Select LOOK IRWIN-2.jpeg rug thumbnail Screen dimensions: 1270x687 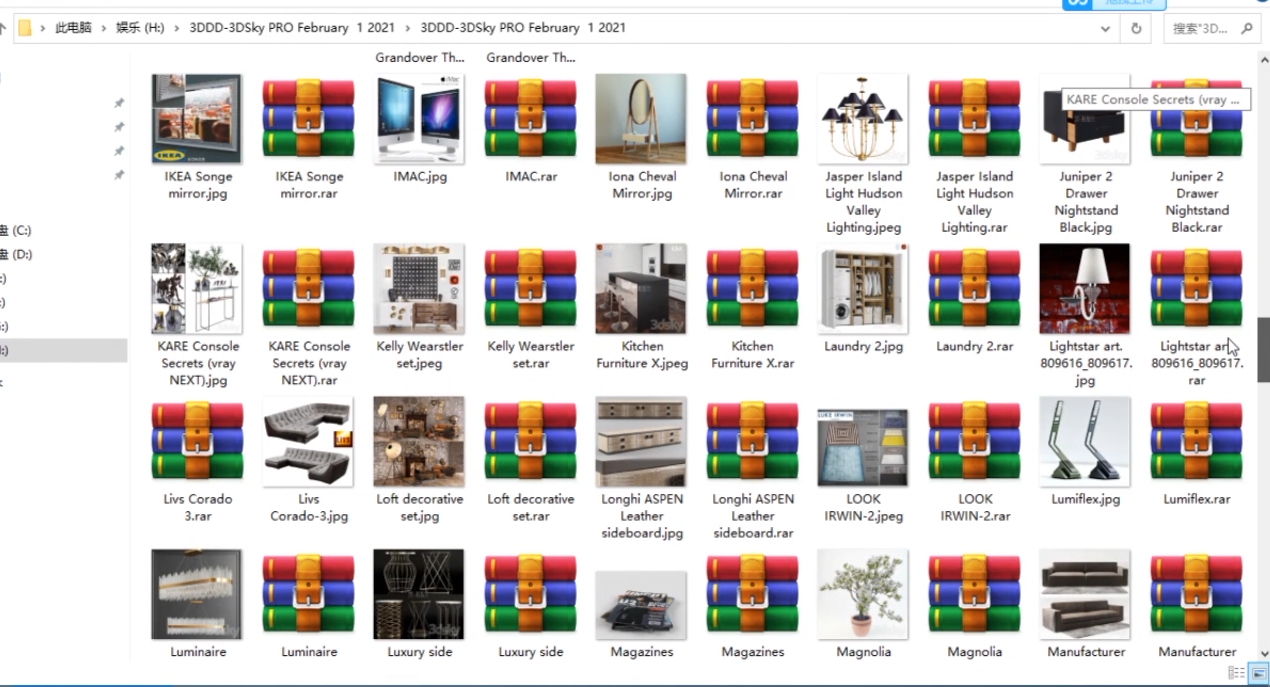click(x=863, y=447)
